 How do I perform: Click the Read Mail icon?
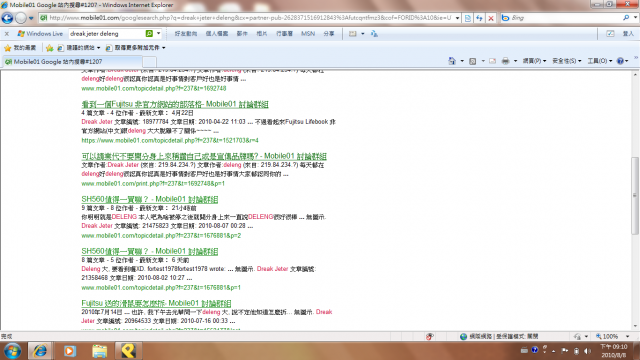tap(493, 61)
